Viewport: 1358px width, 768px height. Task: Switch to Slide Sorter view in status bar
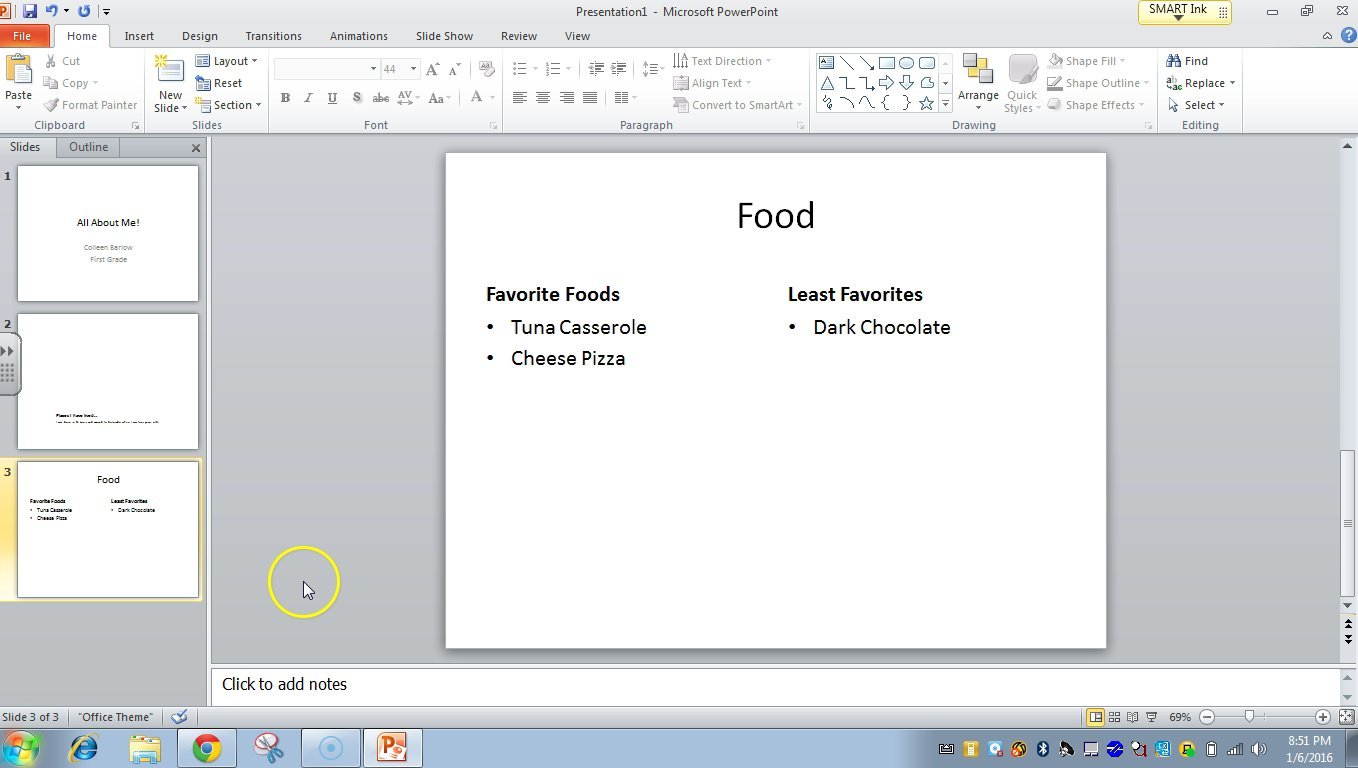tap(1114, 717)
